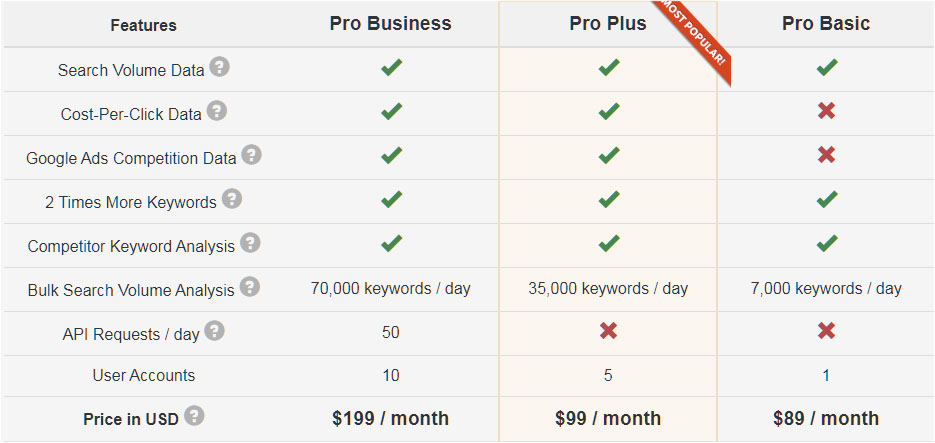Click red cross for Pro Plus API Requests

pos(608,332)
